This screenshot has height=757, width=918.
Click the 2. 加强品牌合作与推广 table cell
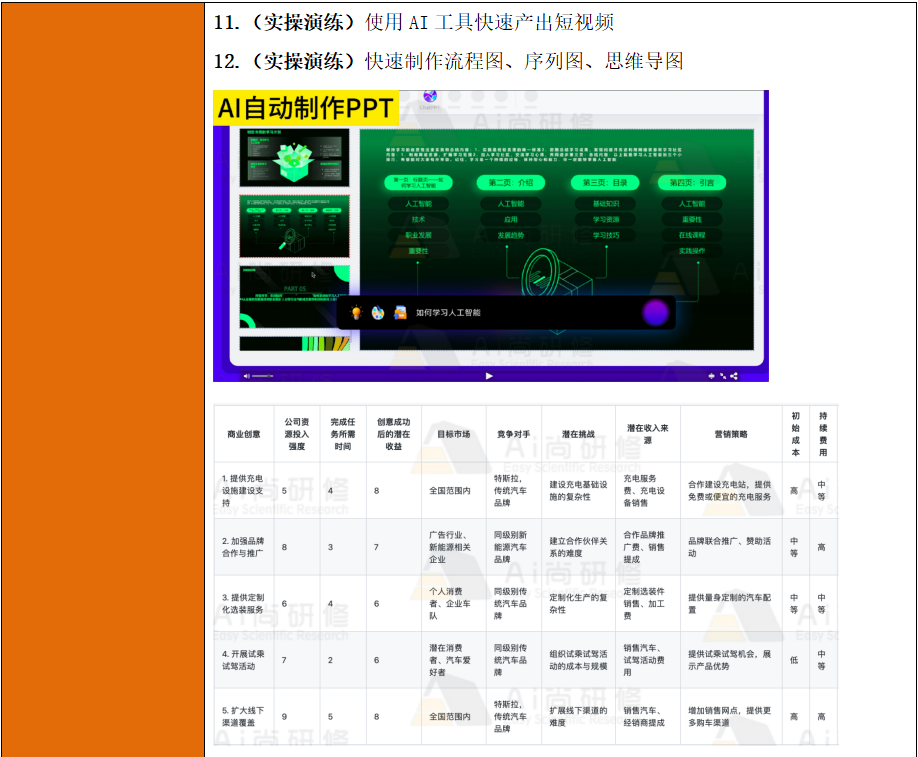tap(243, 547)
